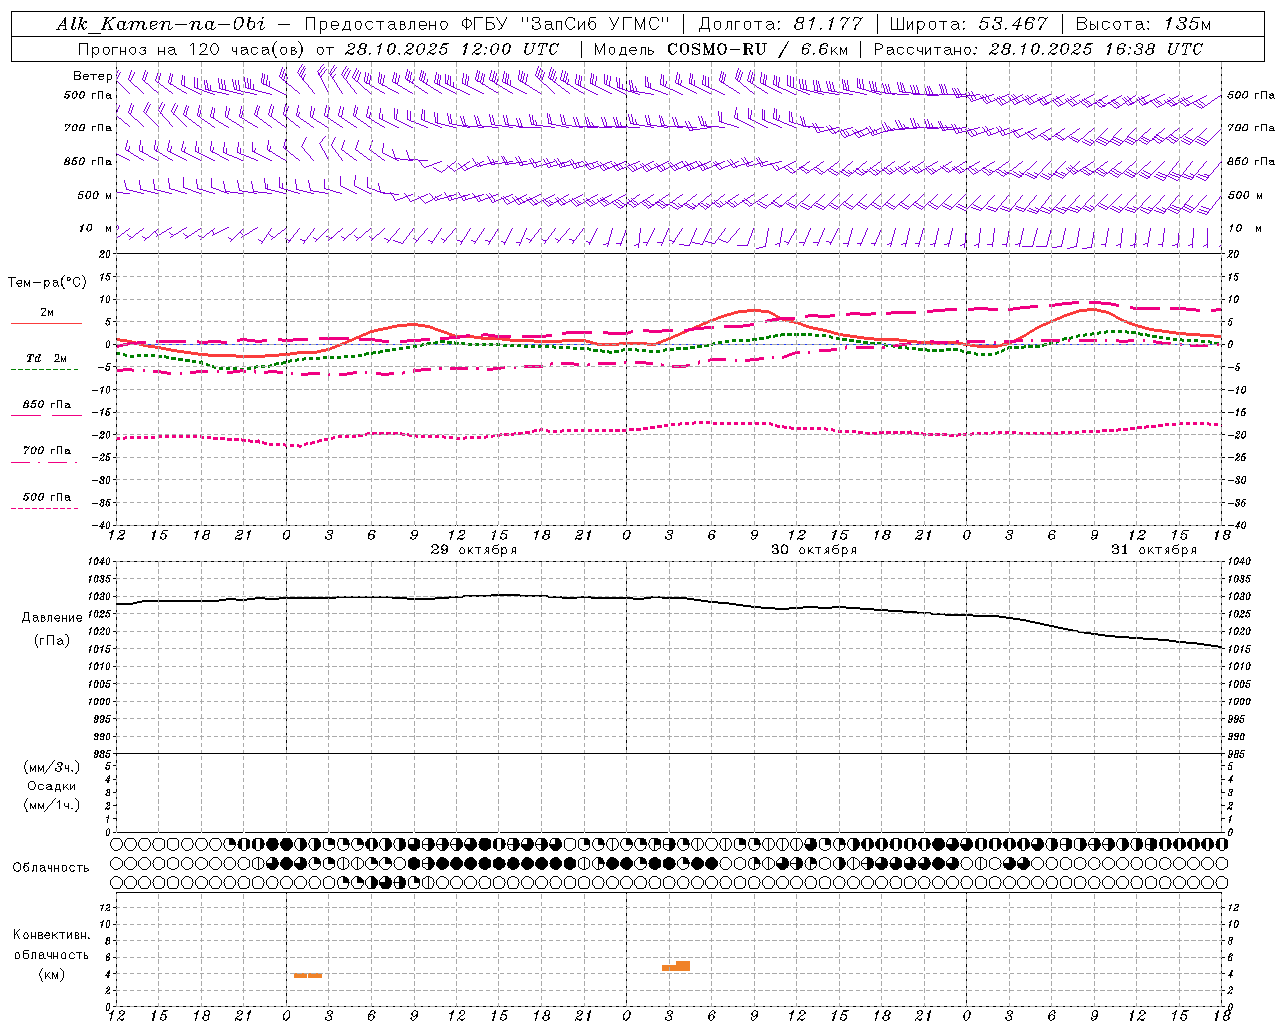The image size is (1280, 1024).
Task: Click the station name Alk_Kamen-na-Obi in the header
Action: pos(162,24)
